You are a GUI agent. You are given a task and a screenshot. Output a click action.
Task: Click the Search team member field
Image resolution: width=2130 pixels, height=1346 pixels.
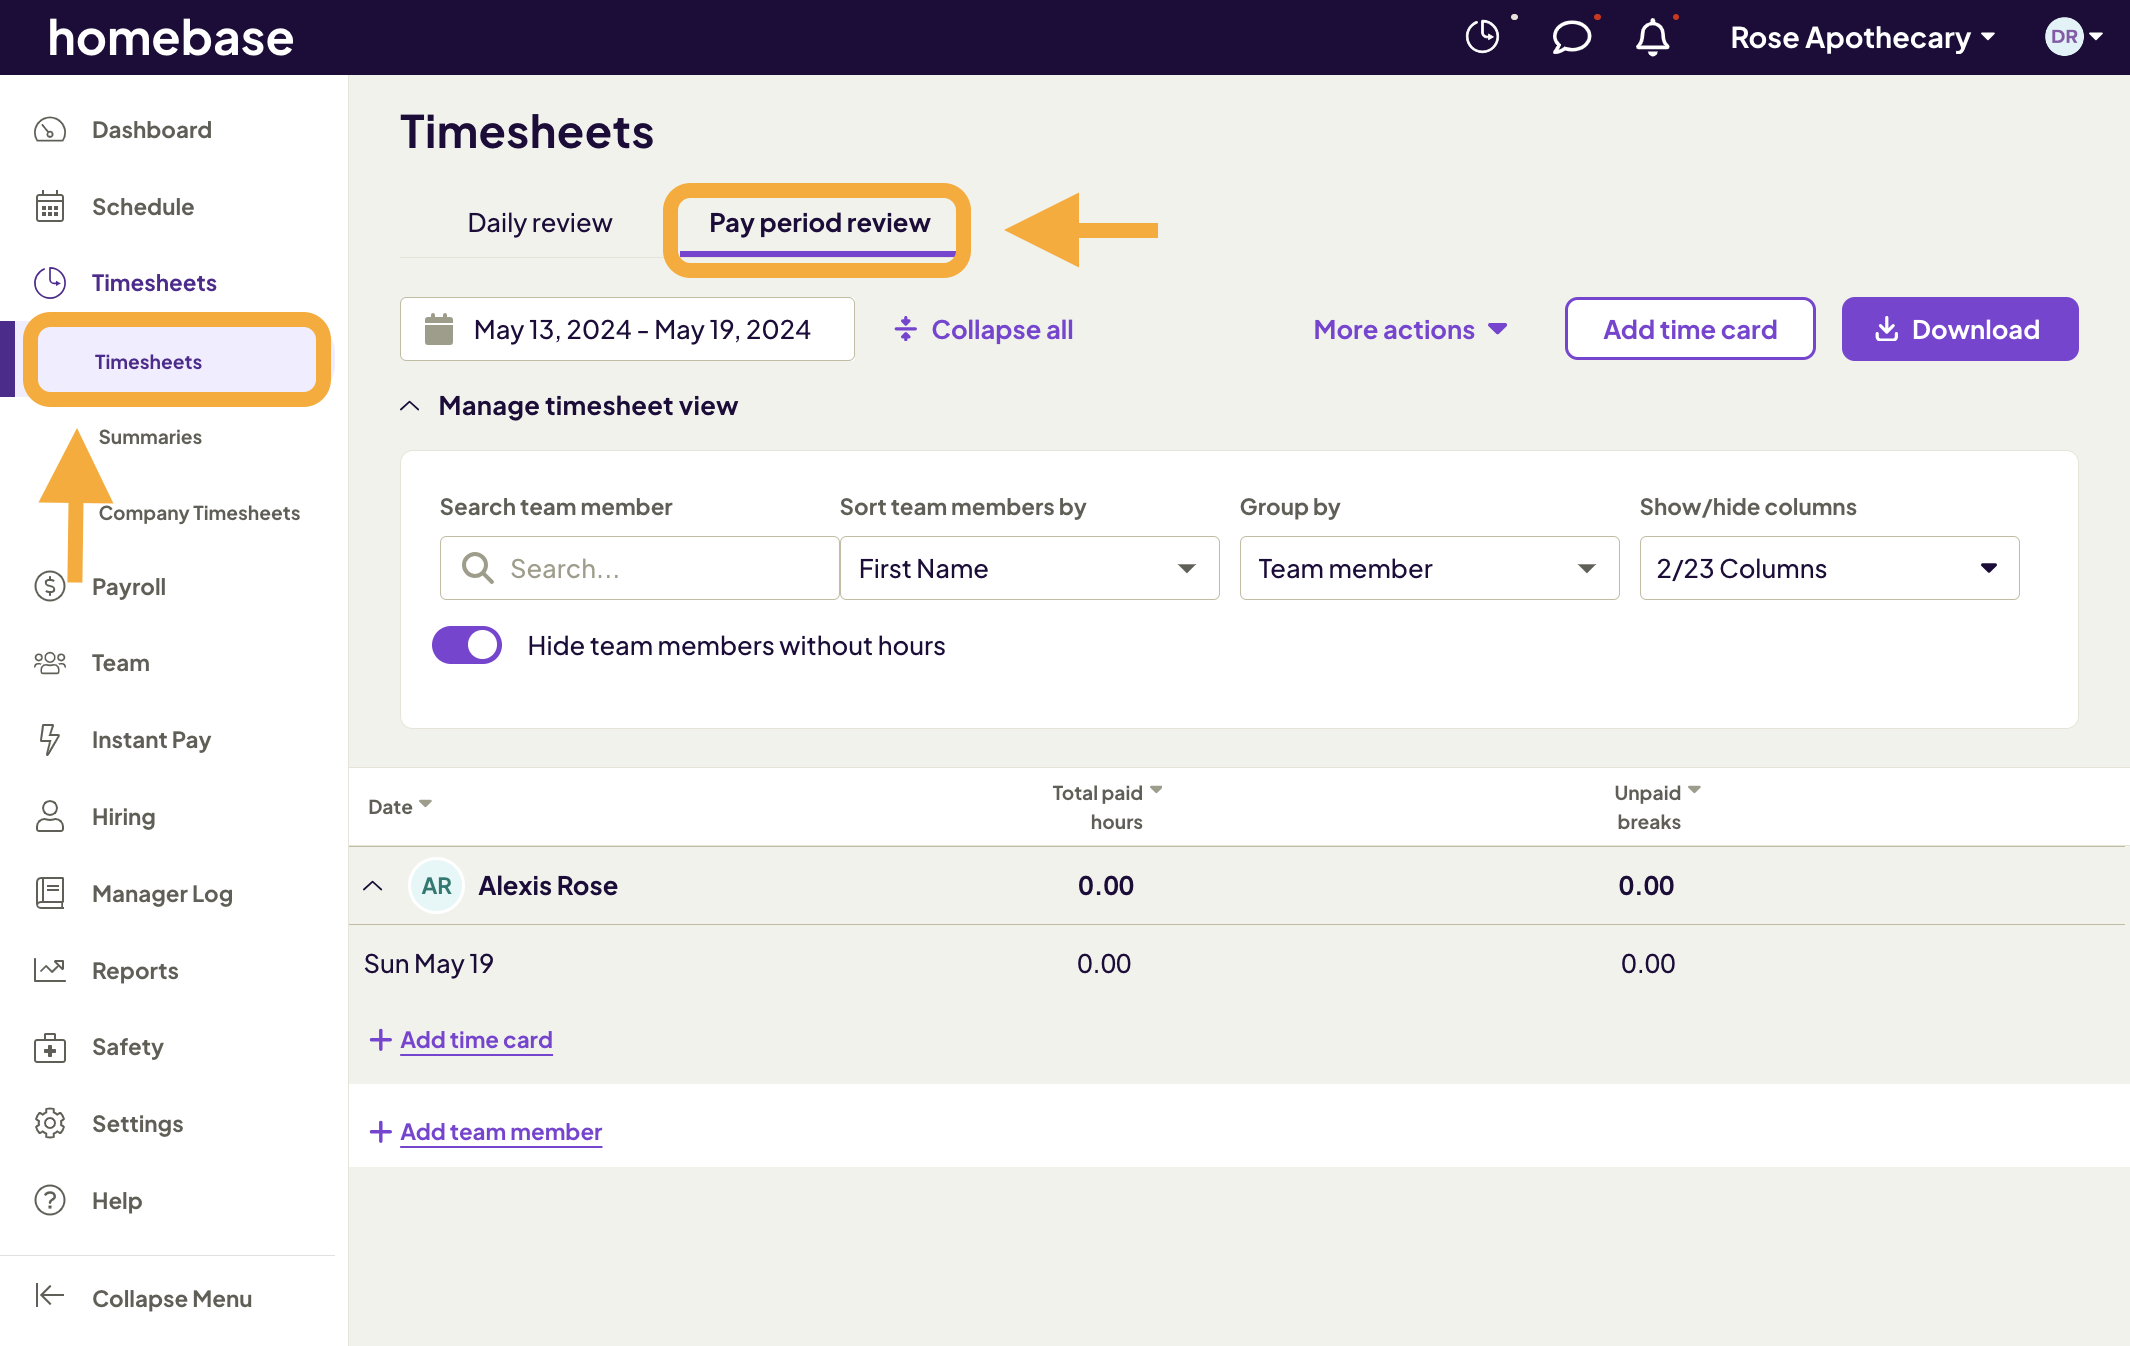tap(638, 568)
